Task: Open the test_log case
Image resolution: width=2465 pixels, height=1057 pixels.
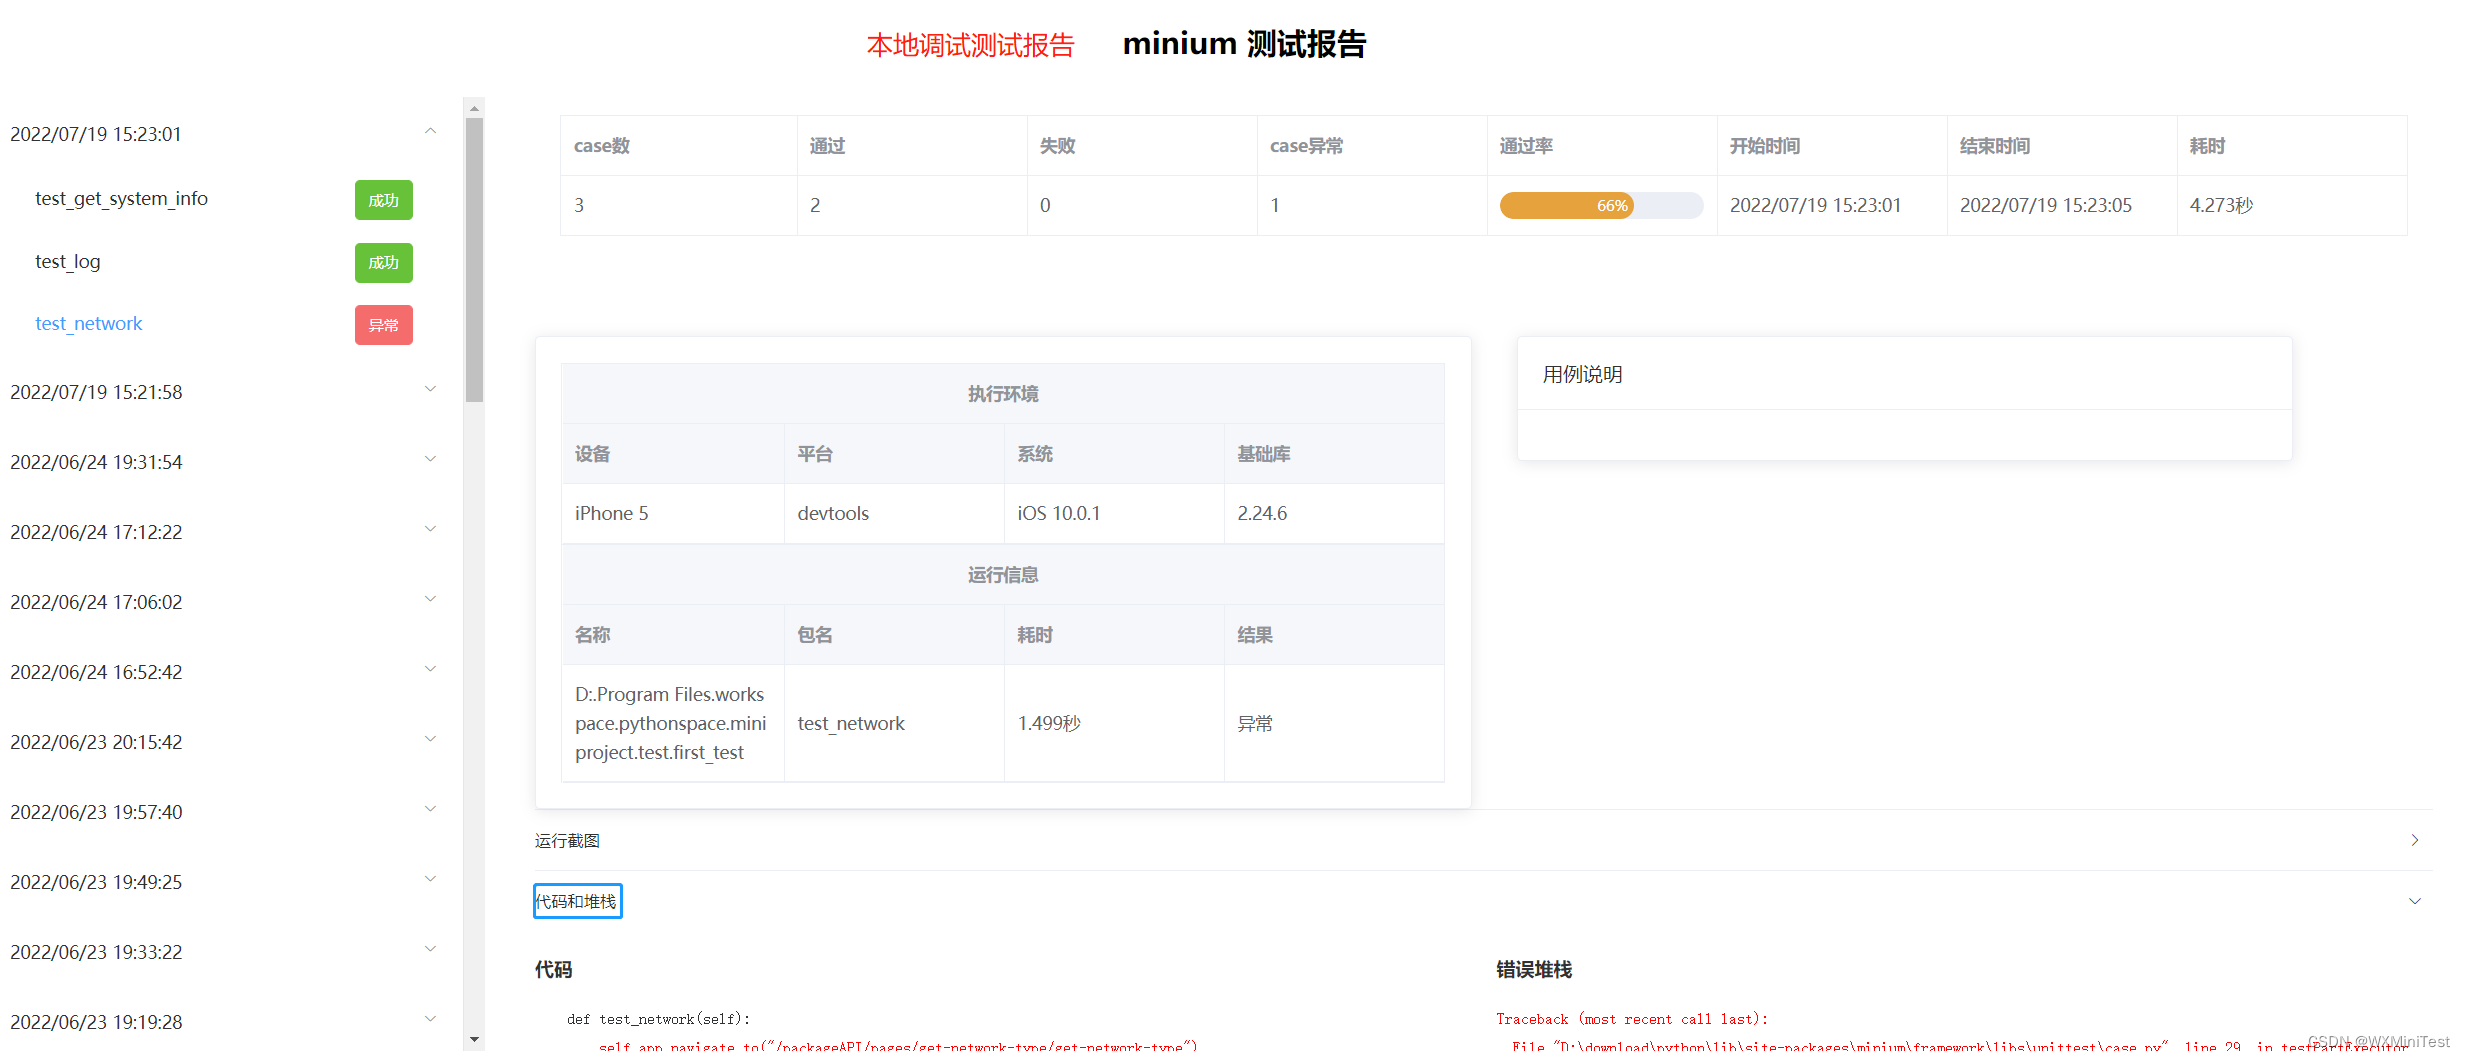Action: 68,261
